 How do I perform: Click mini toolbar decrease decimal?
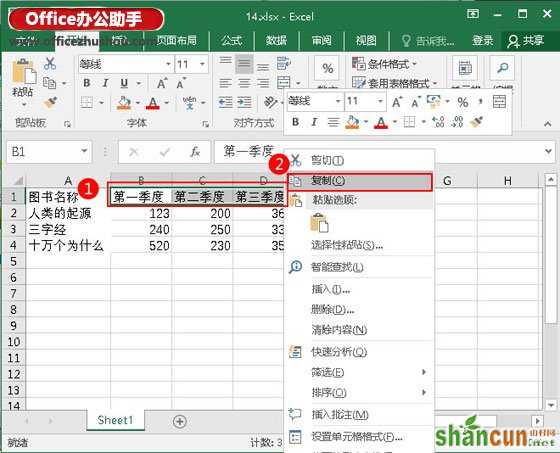click(x=457, y=122)
